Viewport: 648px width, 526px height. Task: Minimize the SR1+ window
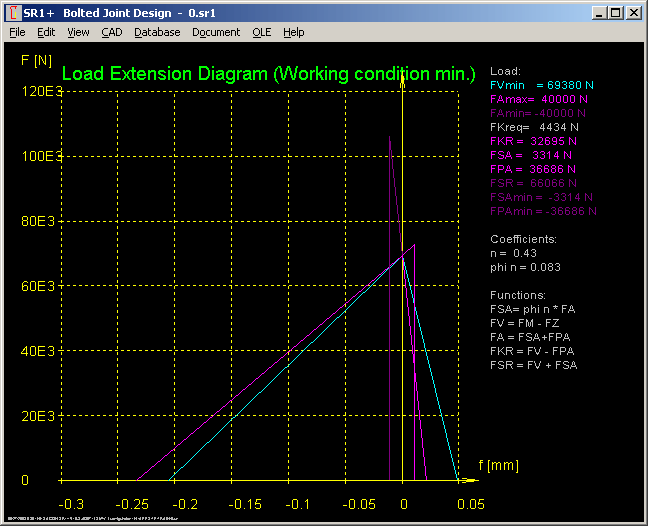pyautogui.click(x=599, y=13)
